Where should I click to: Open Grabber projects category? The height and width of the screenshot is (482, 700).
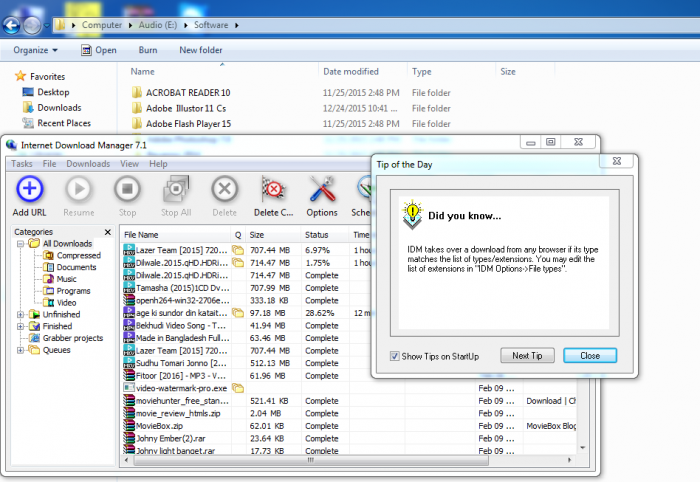point(73,338)
